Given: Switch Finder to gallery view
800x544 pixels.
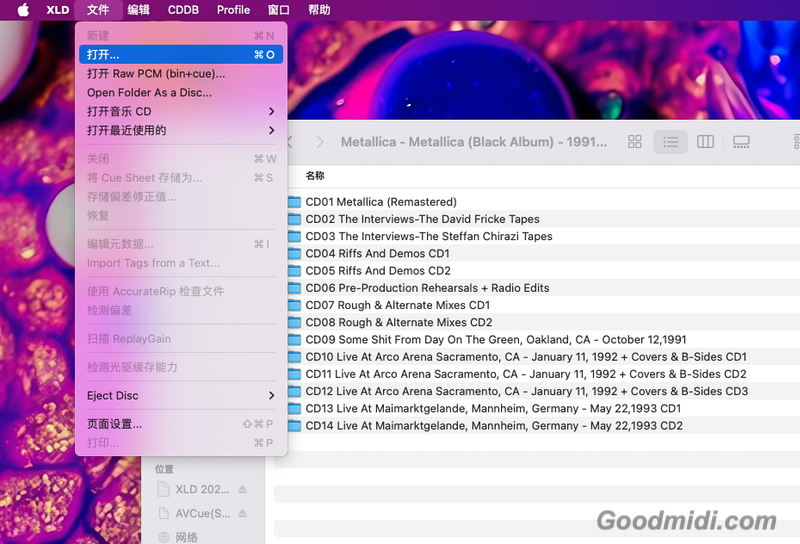Looking at the screenshot, I should (x=741, y=141).
